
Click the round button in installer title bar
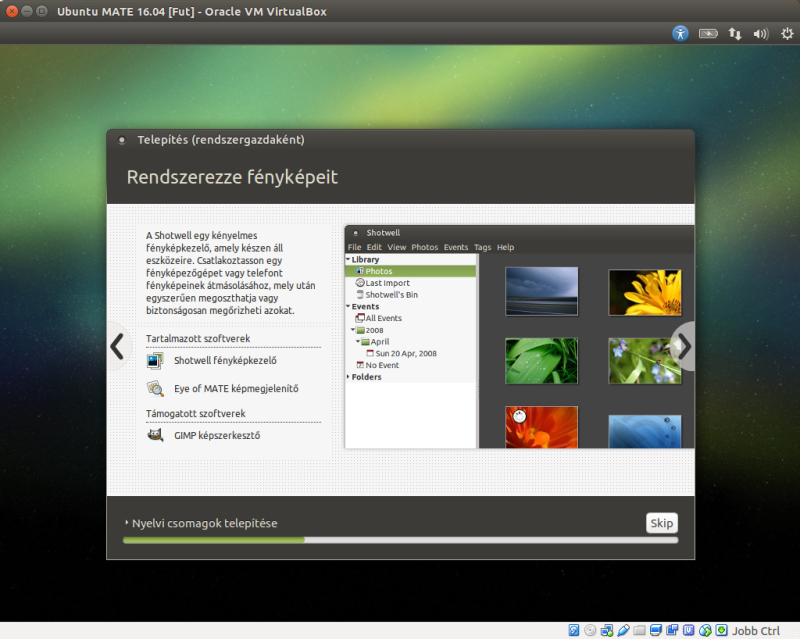point(121,140)
